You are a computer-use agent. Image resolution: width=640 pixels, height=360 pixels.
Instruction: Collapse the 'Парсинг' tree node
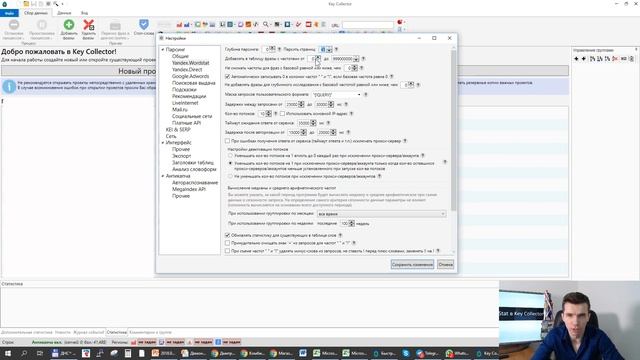click(x=163, y=50)
